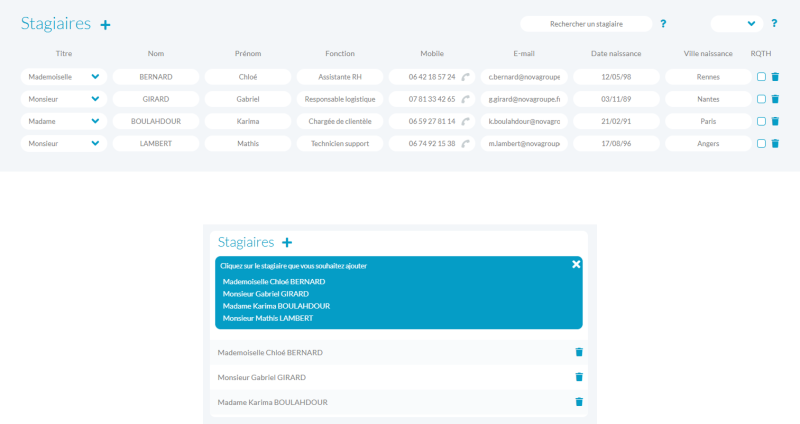Edit the birth date 03/11/89
The width and height of the screenshot is (800, 424).
[616, 99]
